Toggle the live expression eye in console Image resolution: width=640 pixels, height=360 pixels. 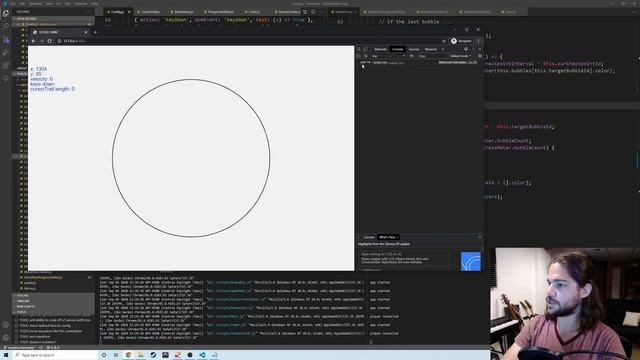411,56
